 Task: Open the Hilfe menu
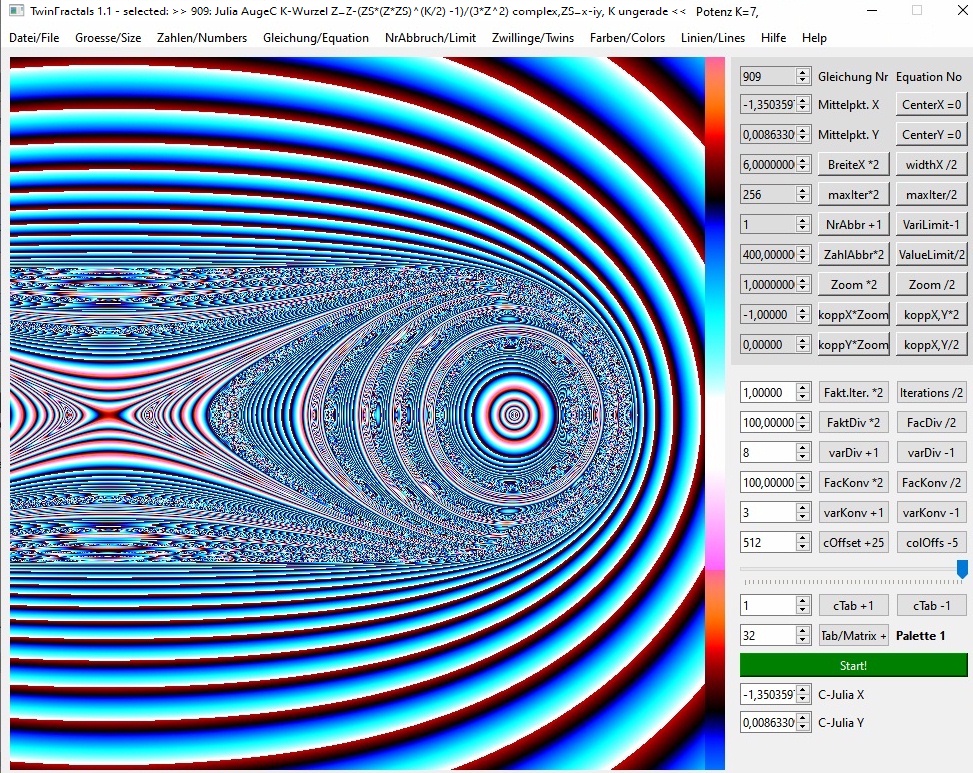[x=773, y=38]
